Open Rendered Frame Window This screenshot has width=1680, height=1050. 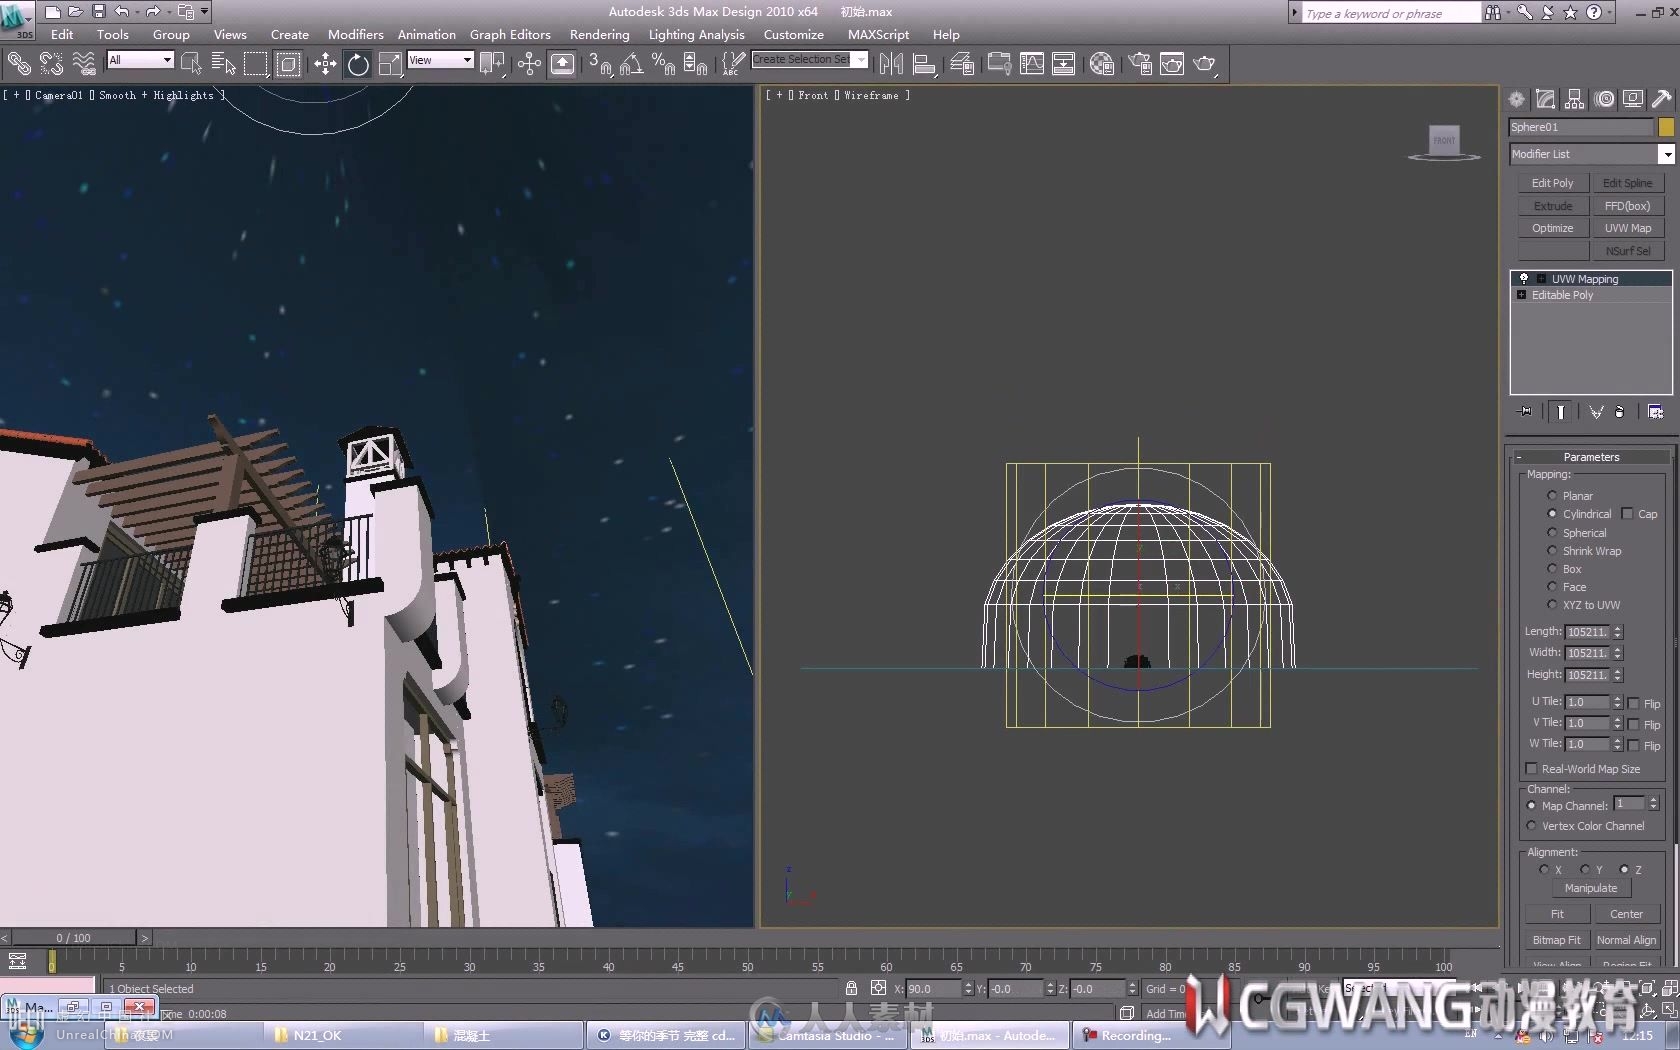1171,64
